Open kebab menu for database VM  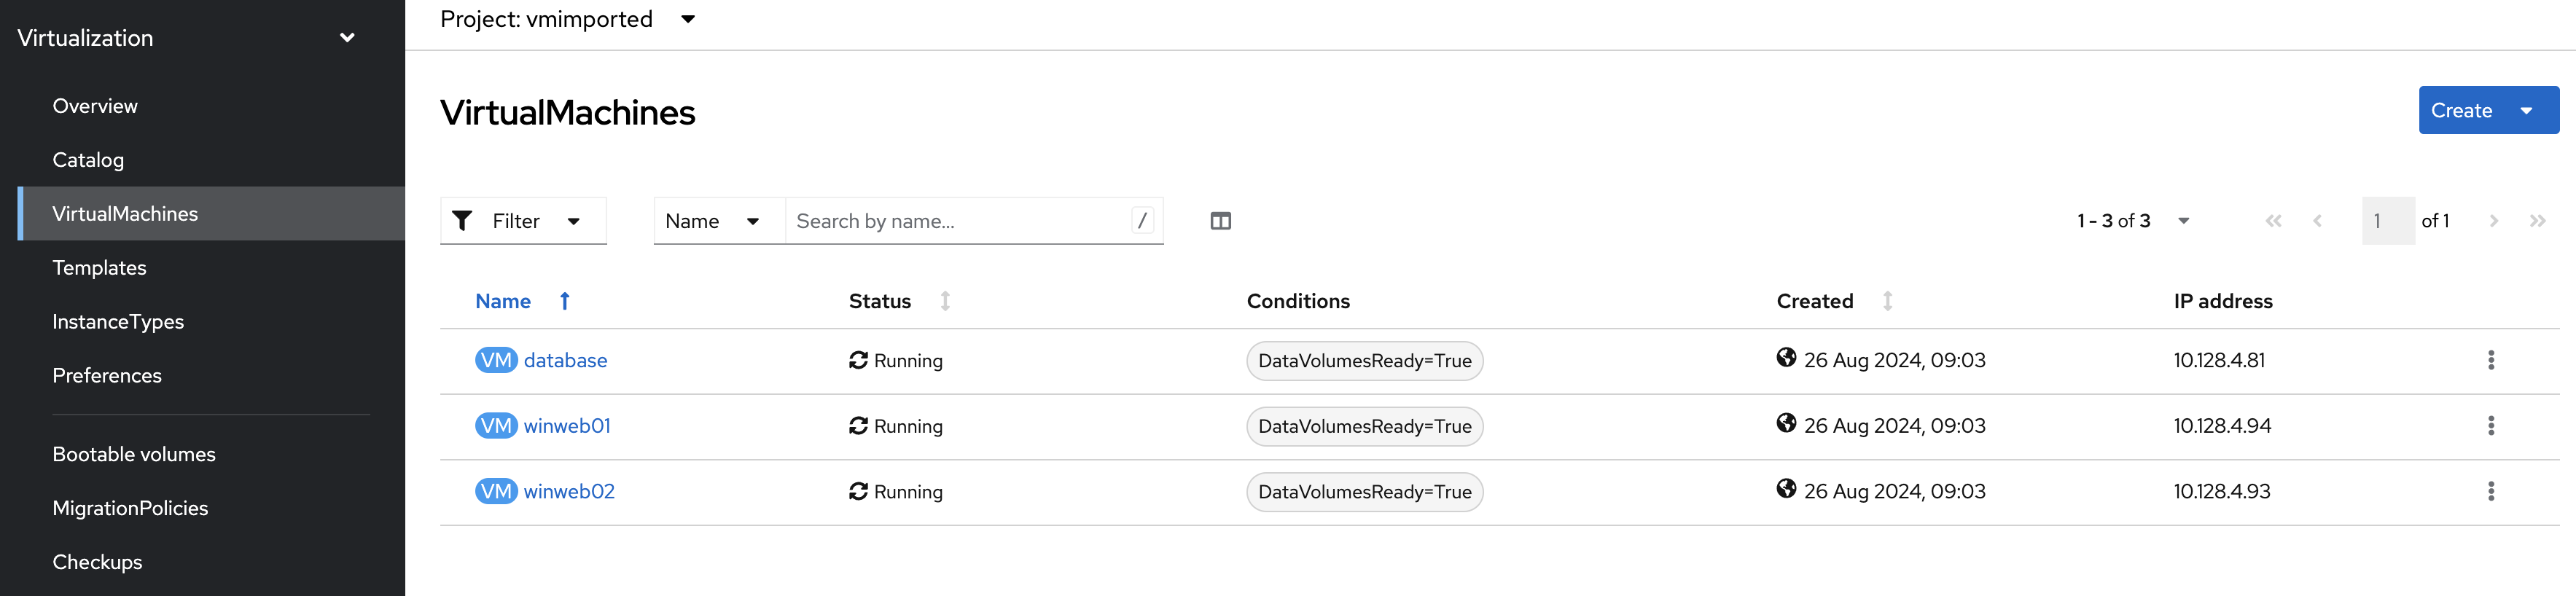(x=2490, y=360)
